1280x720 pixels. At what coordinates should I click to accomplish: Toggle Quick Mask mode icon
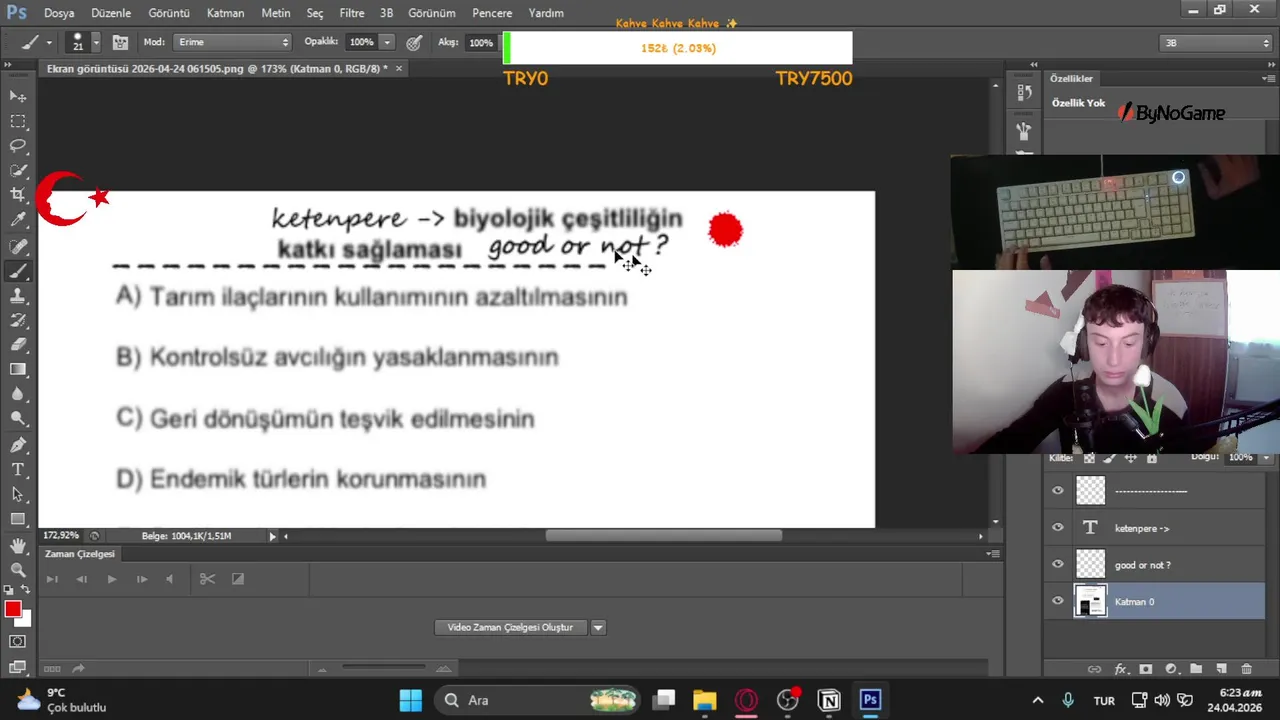point(18,641)
